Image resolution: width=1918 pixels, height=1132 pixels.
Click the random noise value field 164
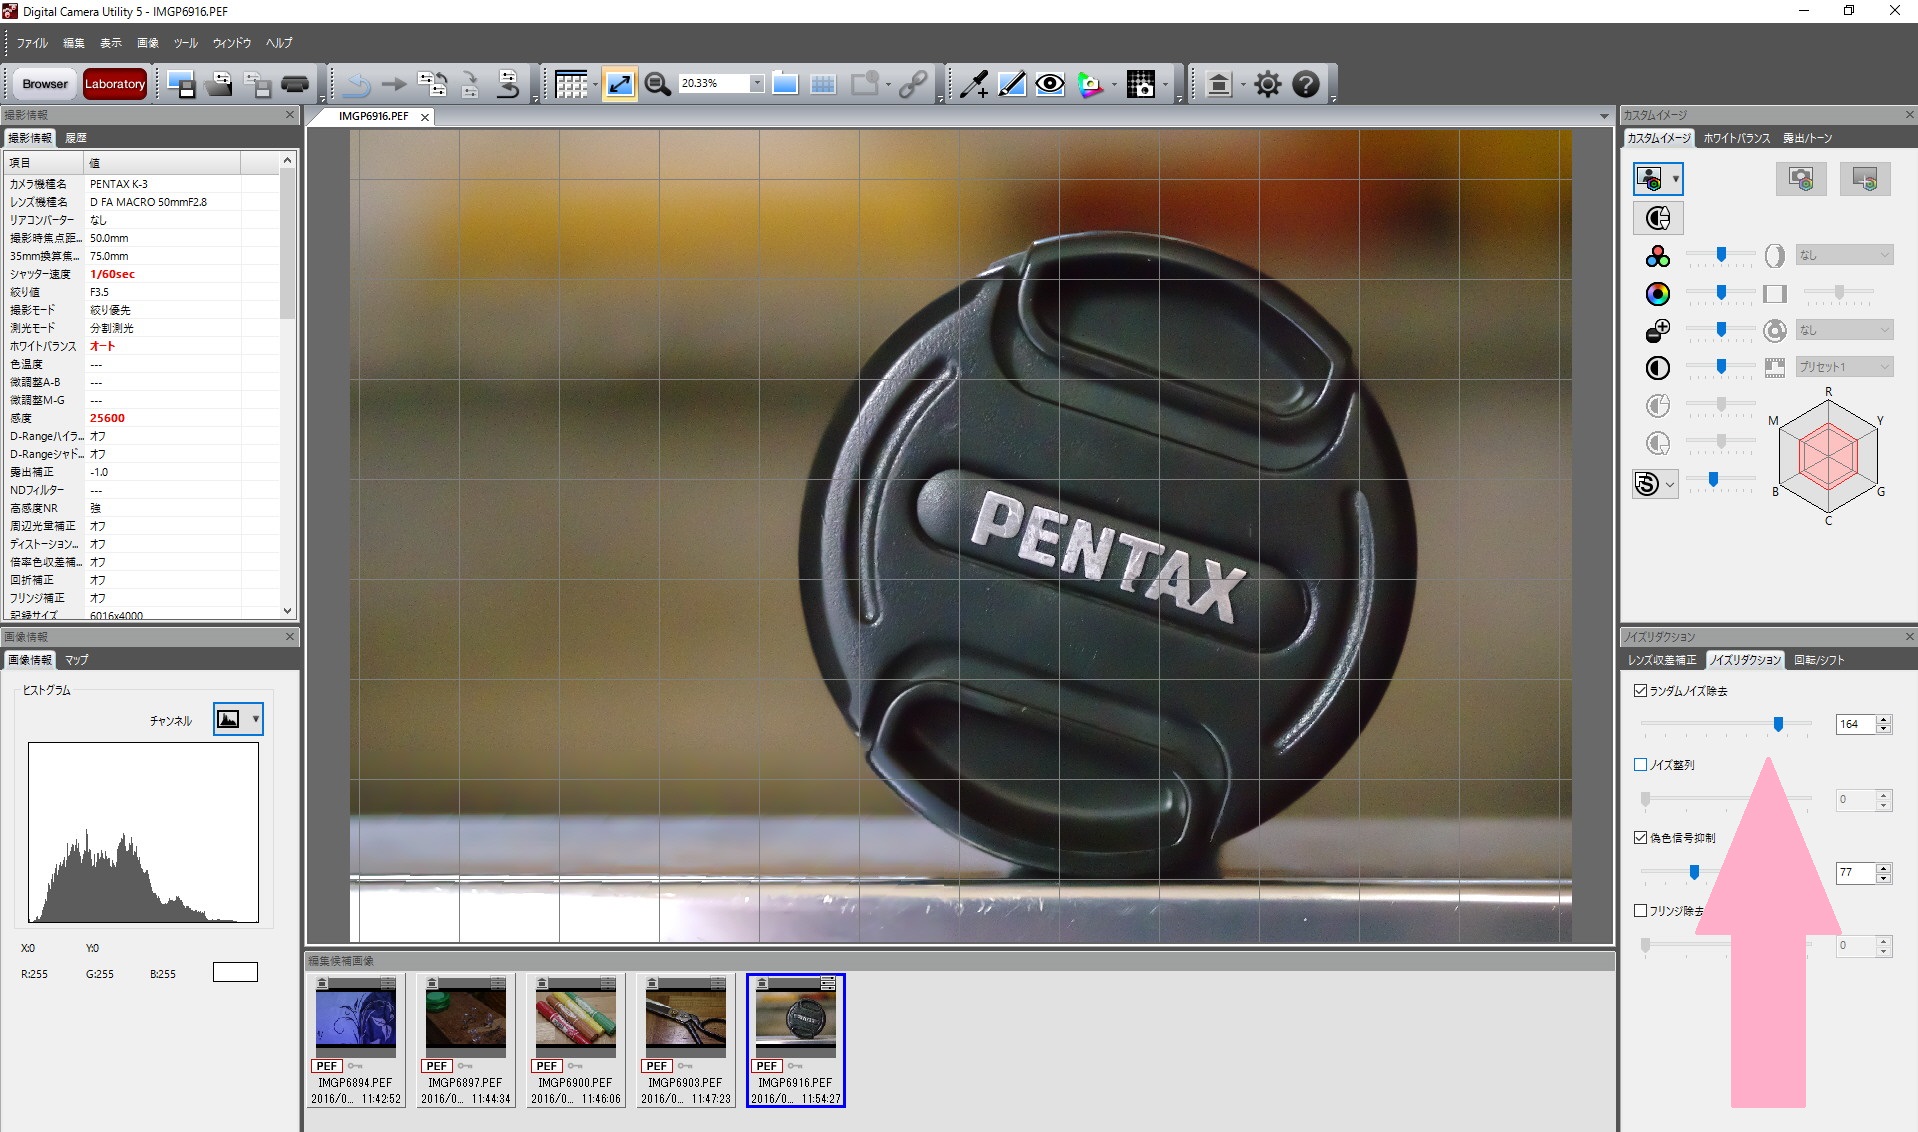[x=1856, y=724]
